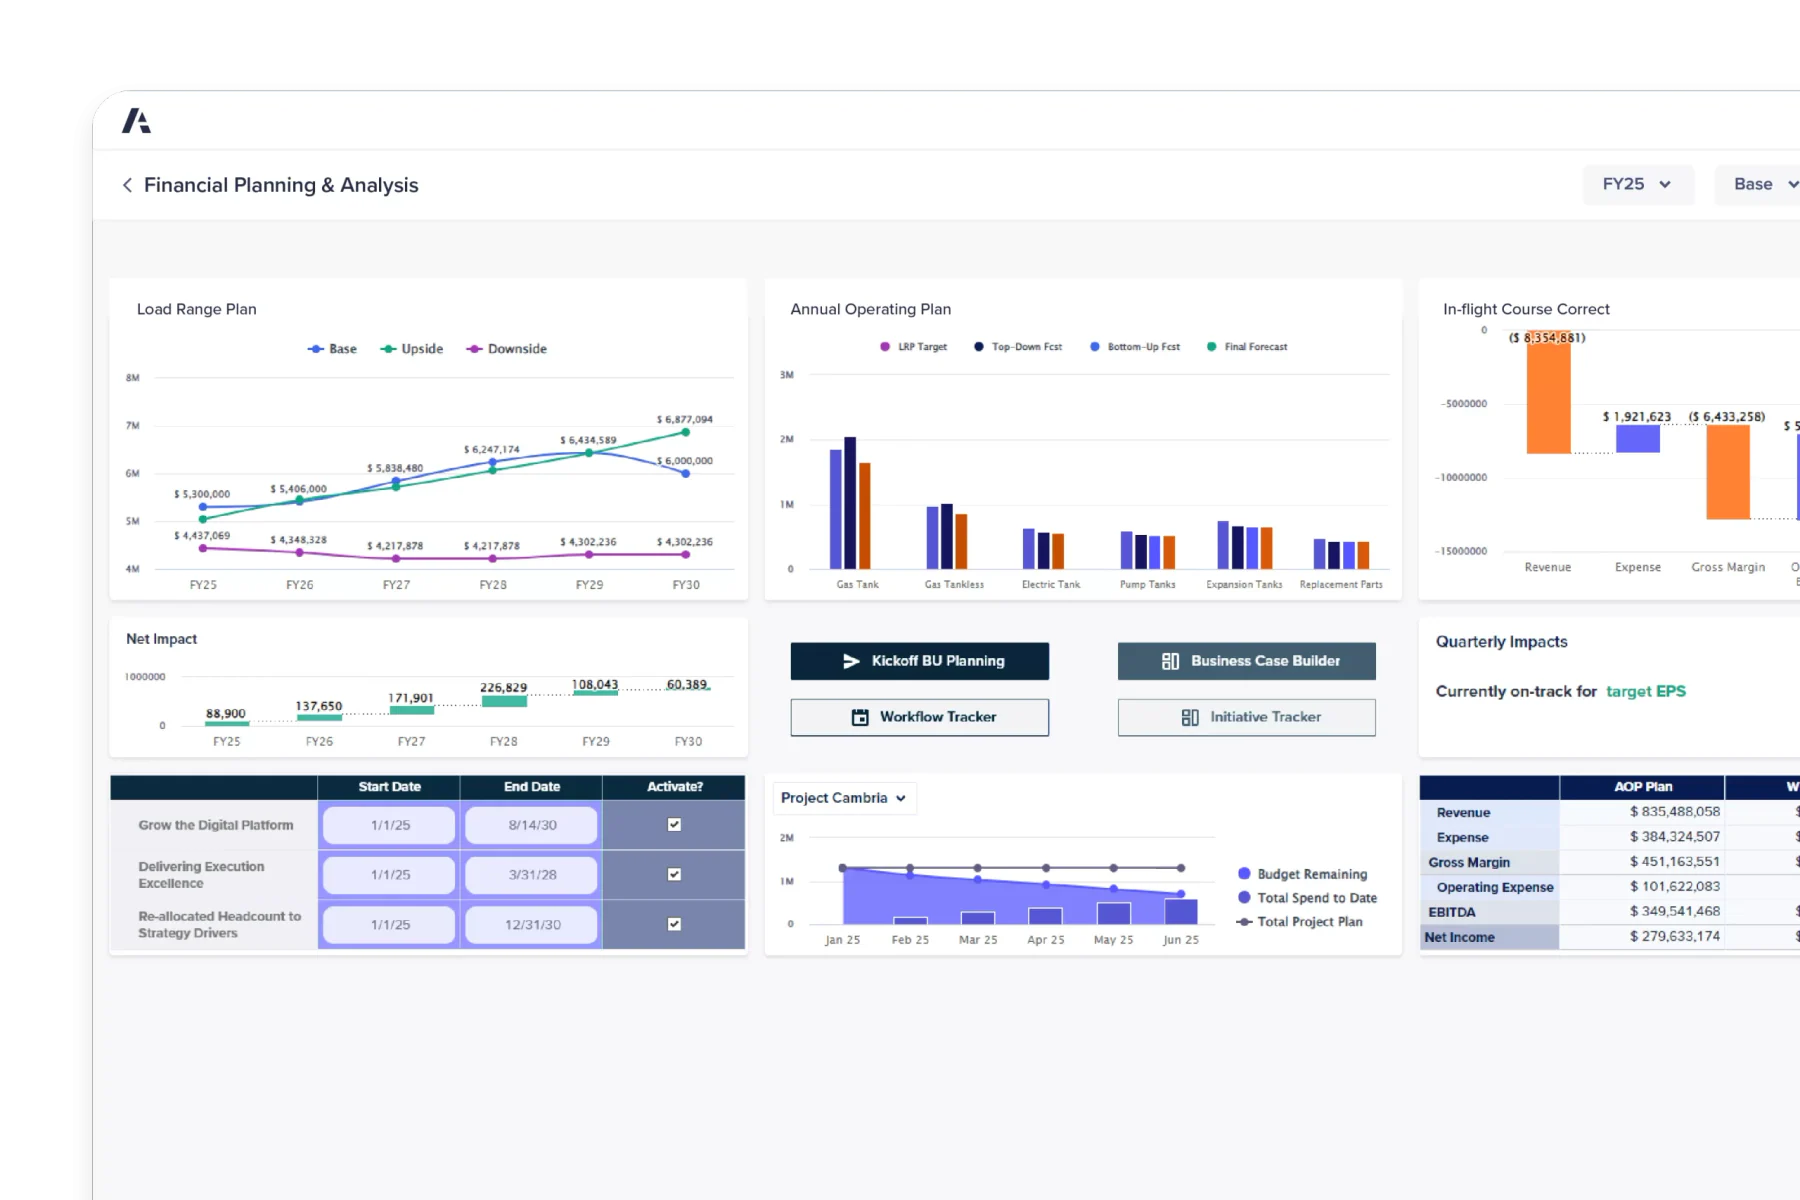1800x1200 pixels.
Task: Open the Initiative Tracker button
Action: point(1246,717)
